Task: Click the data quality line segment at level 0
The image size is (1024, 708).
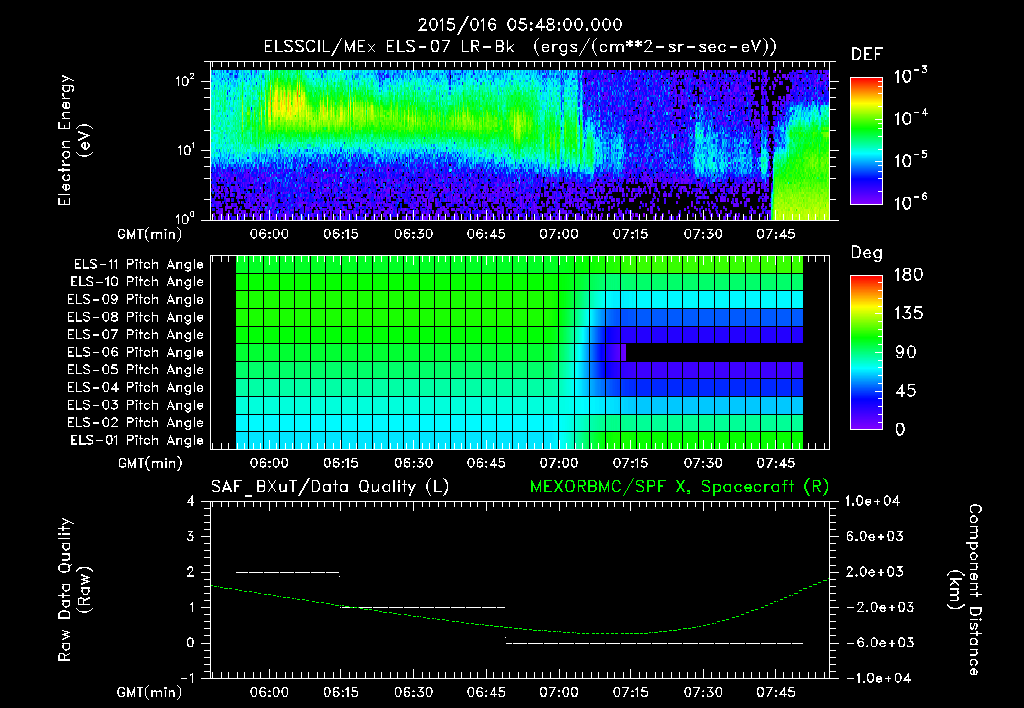Action: click(654, 643)
